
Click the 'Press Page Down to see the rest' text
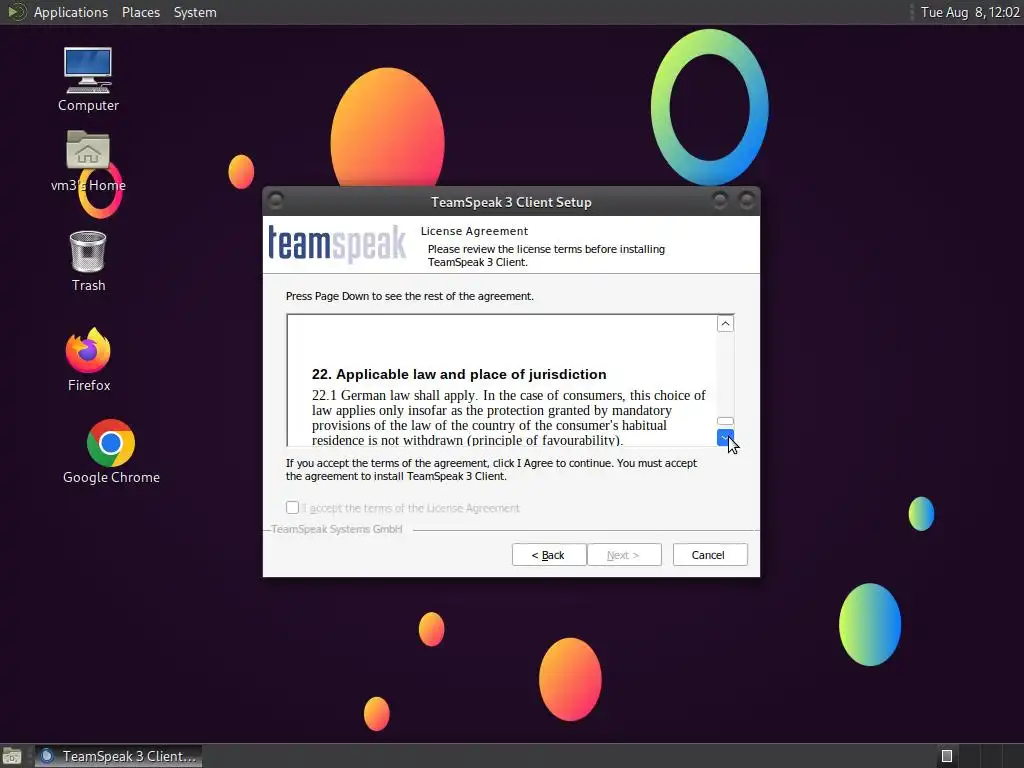pos(409,296)
